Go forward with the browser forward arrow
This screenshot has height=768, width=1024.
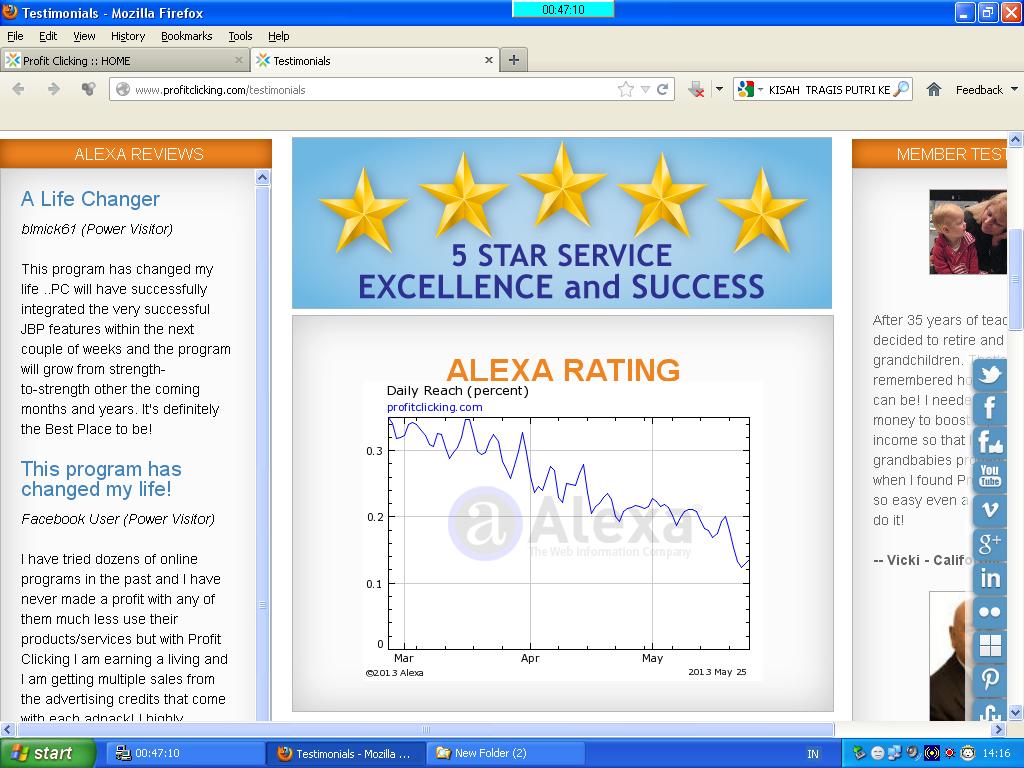[x=54, y=89]
